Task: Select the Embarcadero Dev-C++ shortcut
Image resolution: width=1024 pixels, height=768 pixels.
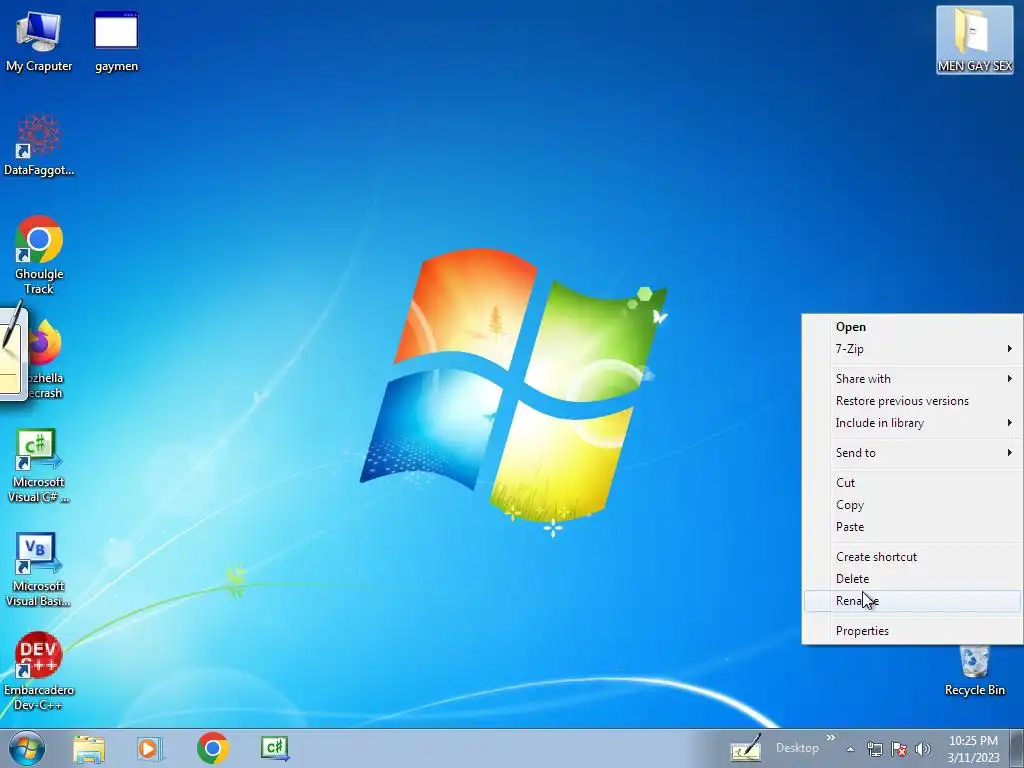Action: [x=39, y=671]
